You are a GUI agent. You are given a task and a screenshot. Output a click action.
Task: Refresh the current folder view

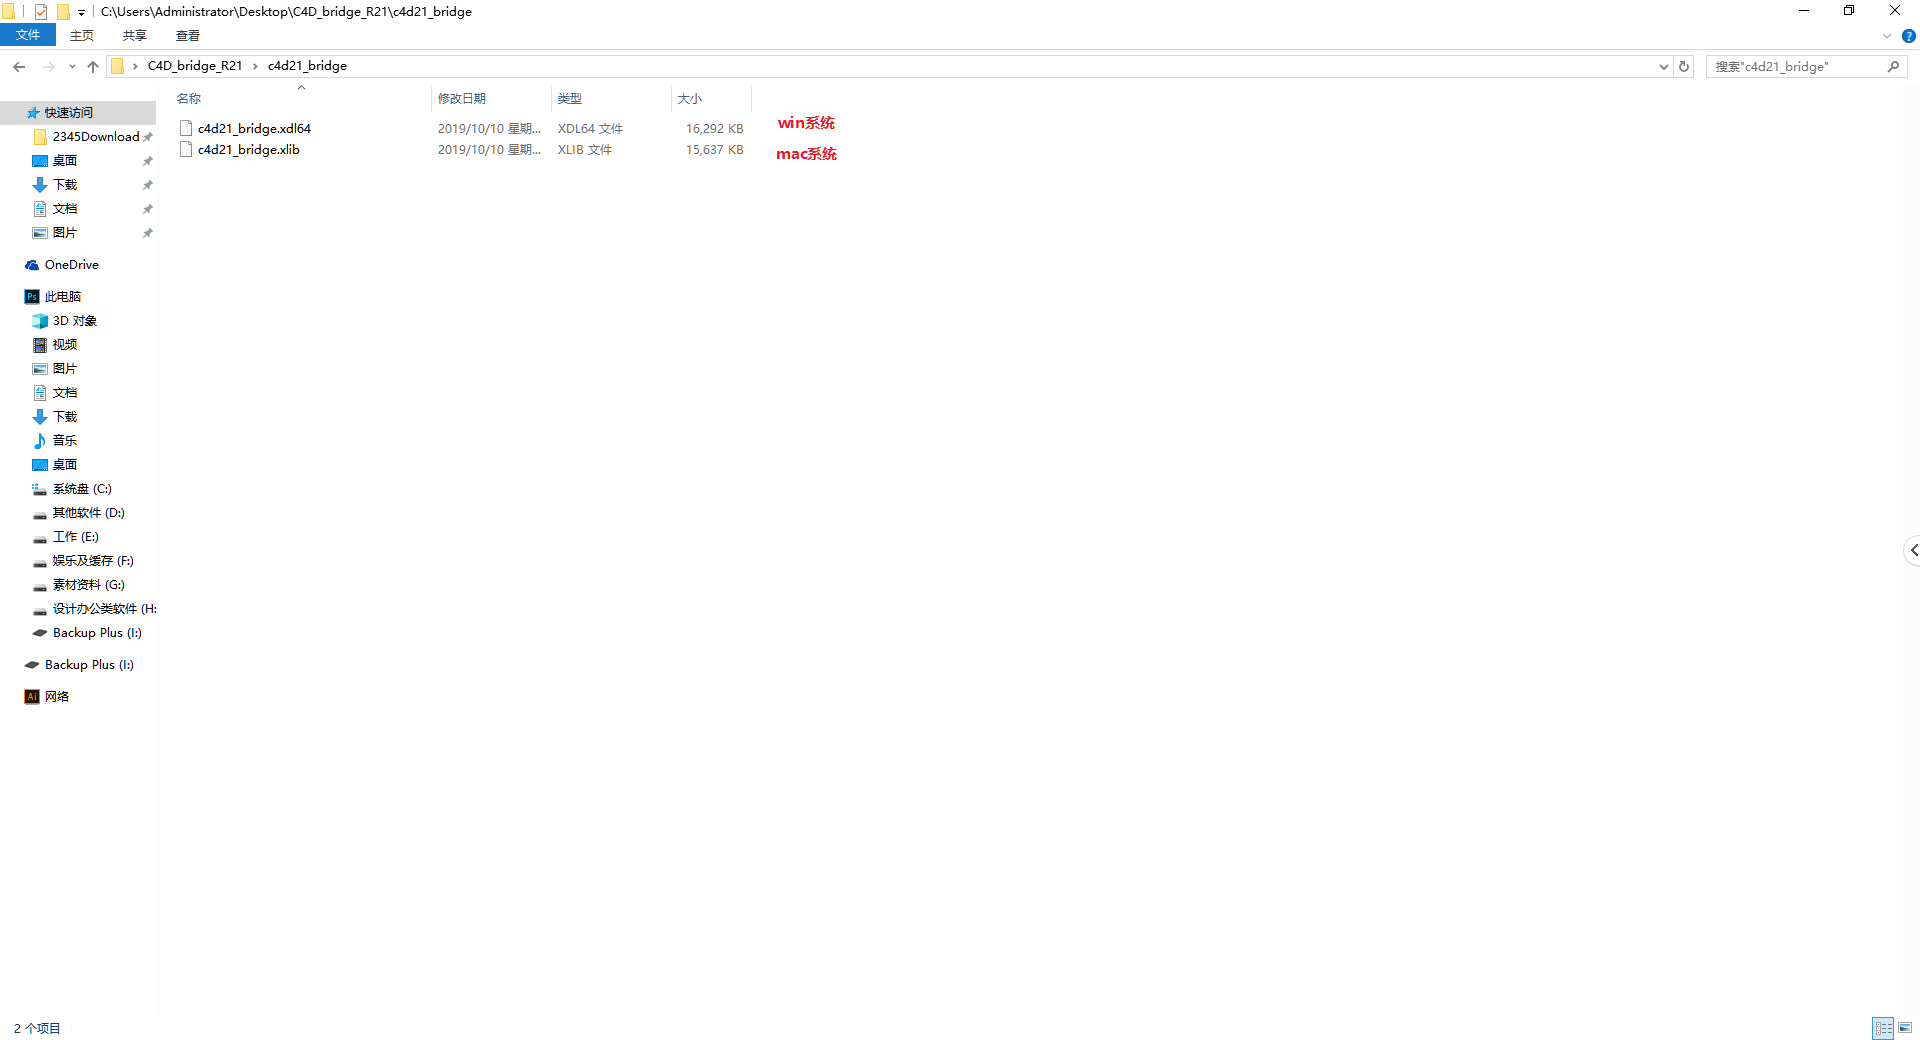[x=1684, y=66]
